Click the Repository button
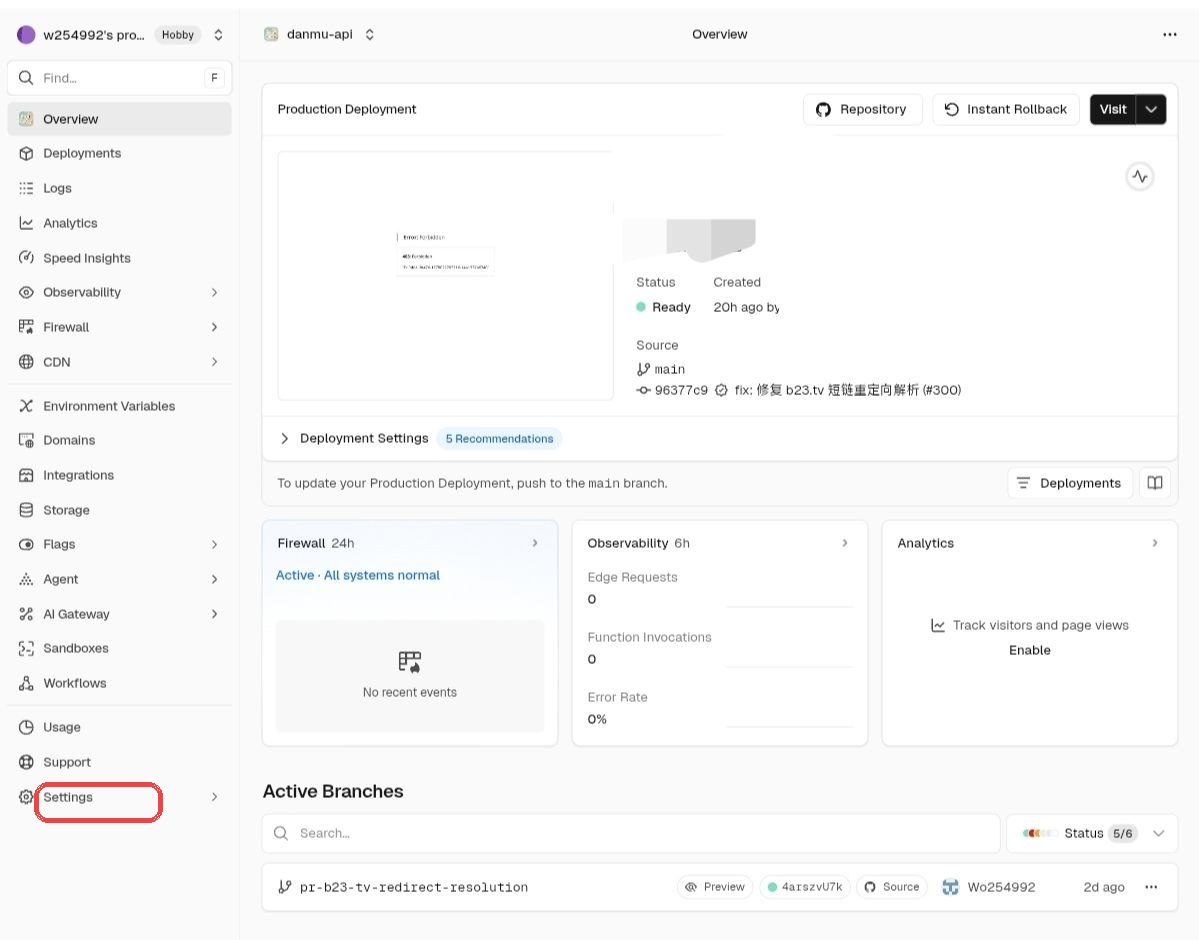 [863, 109]
